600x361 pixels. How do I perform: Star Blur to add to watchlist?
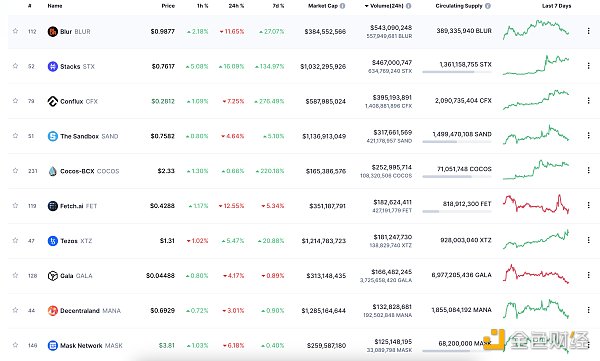pos(15,31)
